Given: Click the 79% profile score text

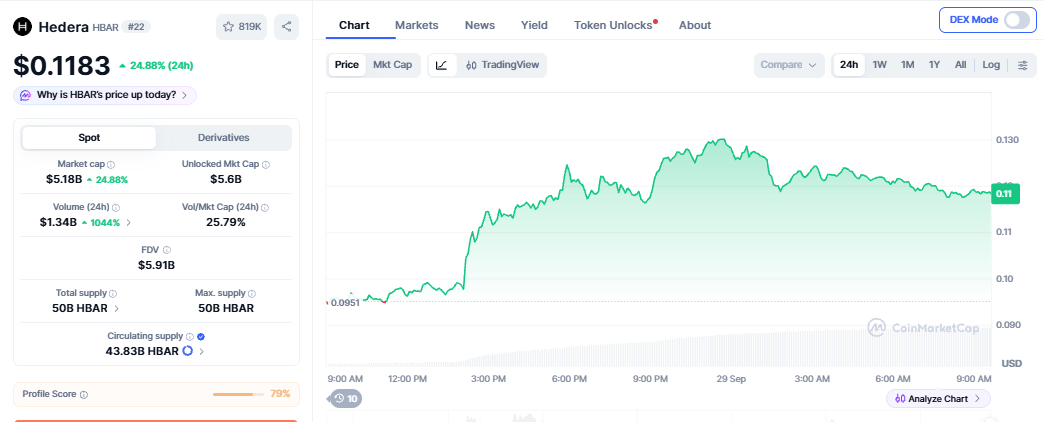Looking at the screenshot, I should [280, 394].
